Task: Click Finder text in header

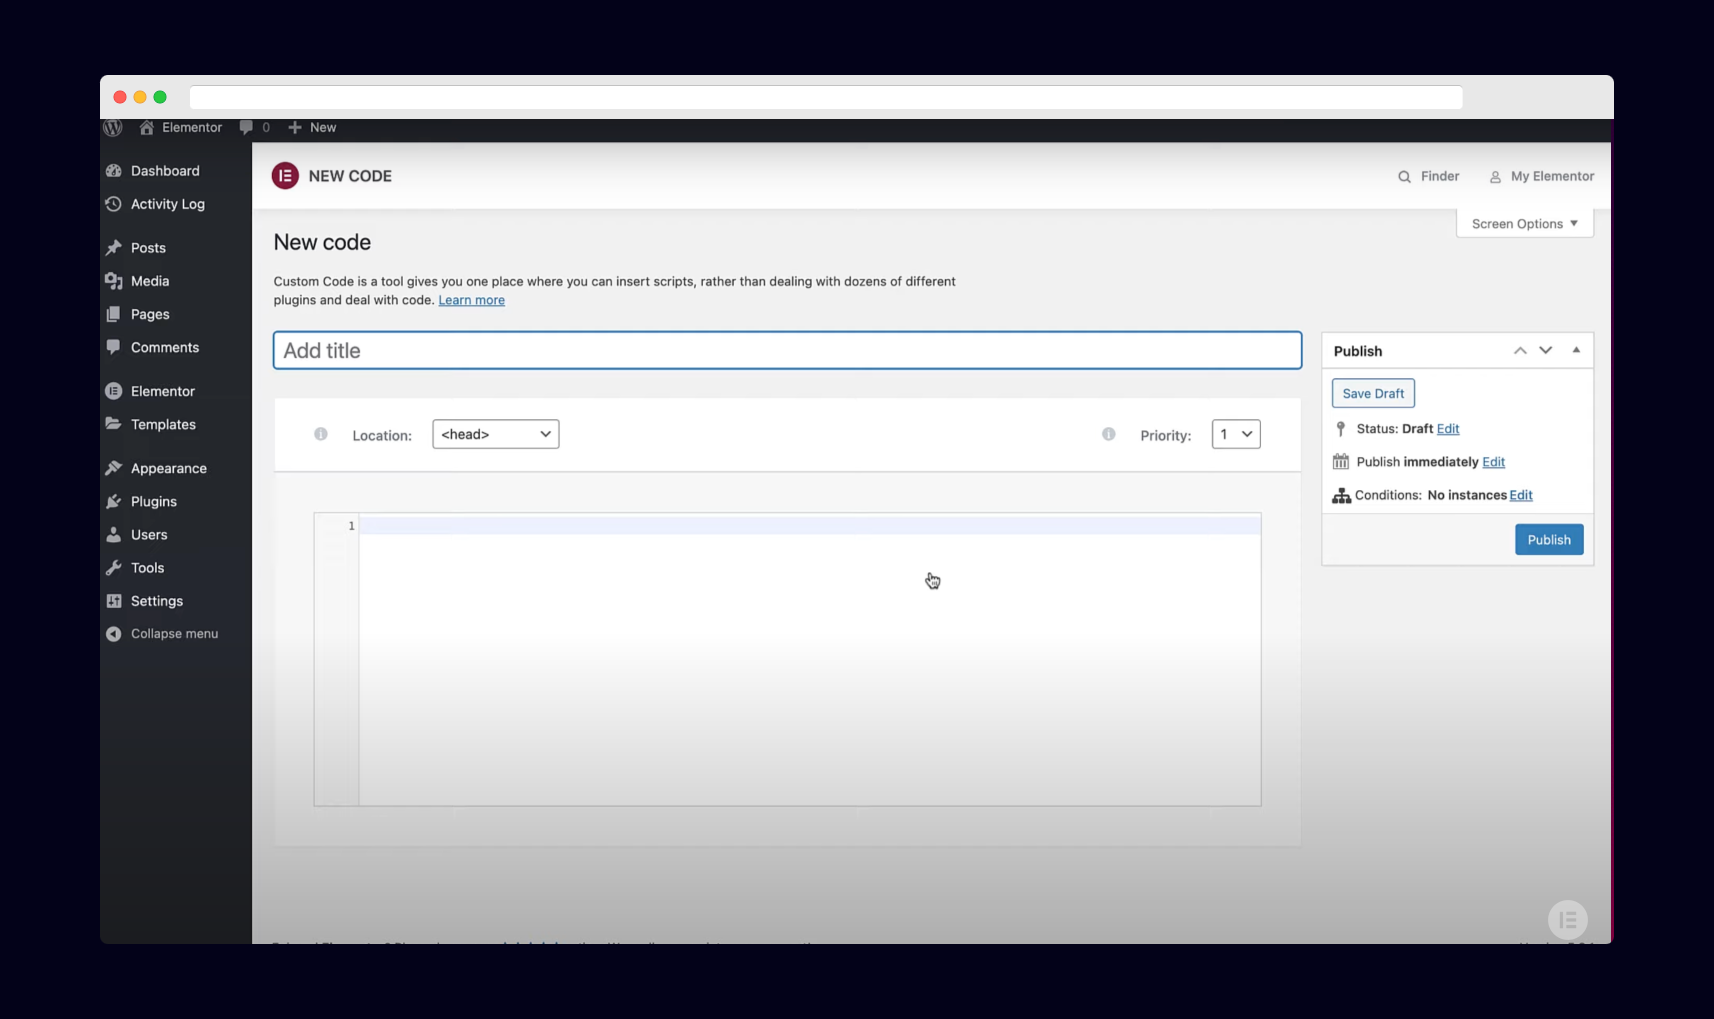Action: 1440,176
